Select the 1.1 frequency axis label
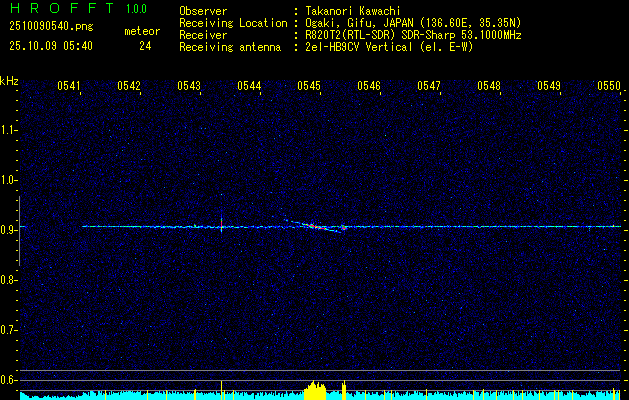Screen dimensions: 629x400 pos(9,130)
